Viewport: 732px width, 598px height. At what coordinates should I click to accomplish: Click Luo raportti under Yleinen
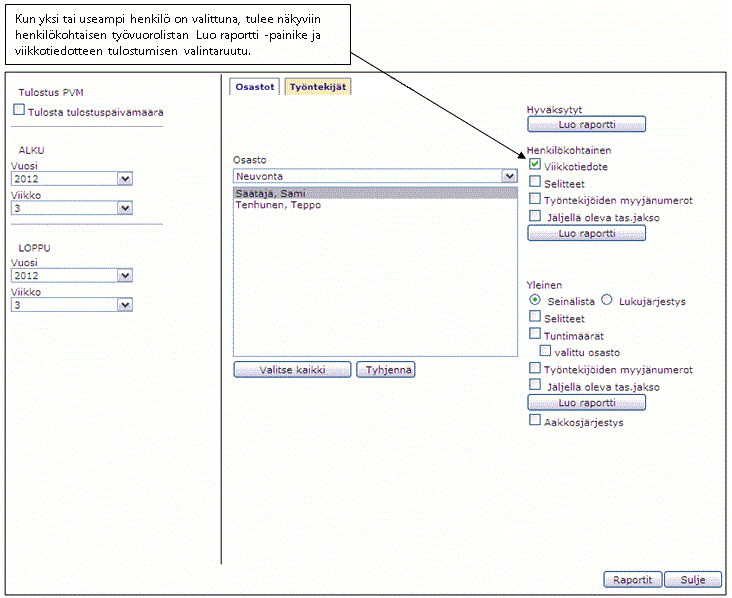pyautogui.click(x=586, y=402)
